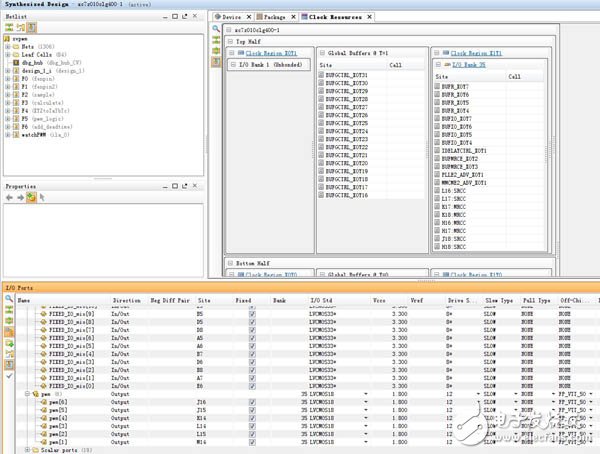
Task: Switch to the Package tab
Action: click(272, 17)
